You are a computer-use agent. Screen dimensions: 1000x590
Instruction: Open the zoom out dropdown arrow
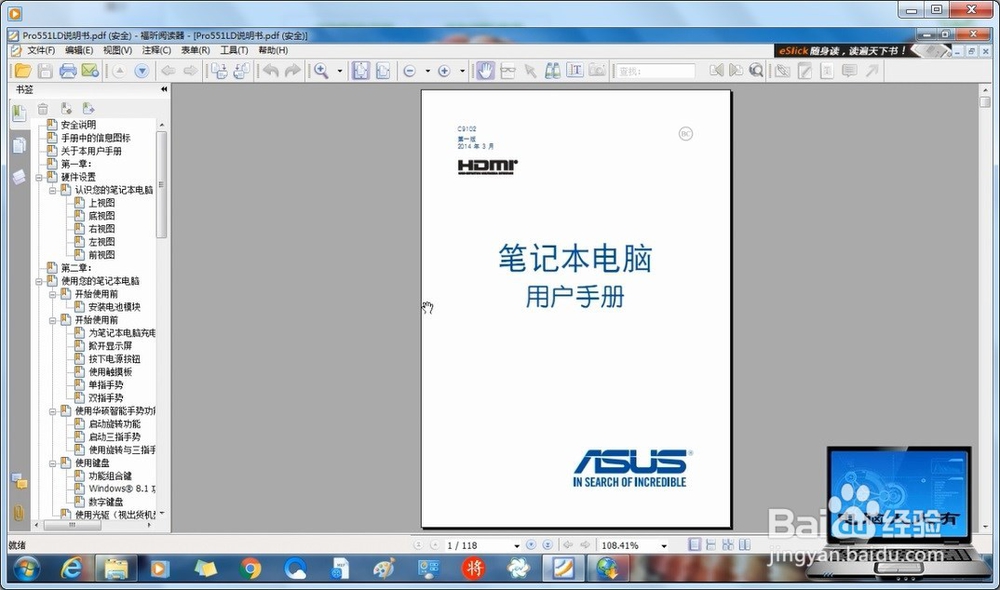(427, 71)
